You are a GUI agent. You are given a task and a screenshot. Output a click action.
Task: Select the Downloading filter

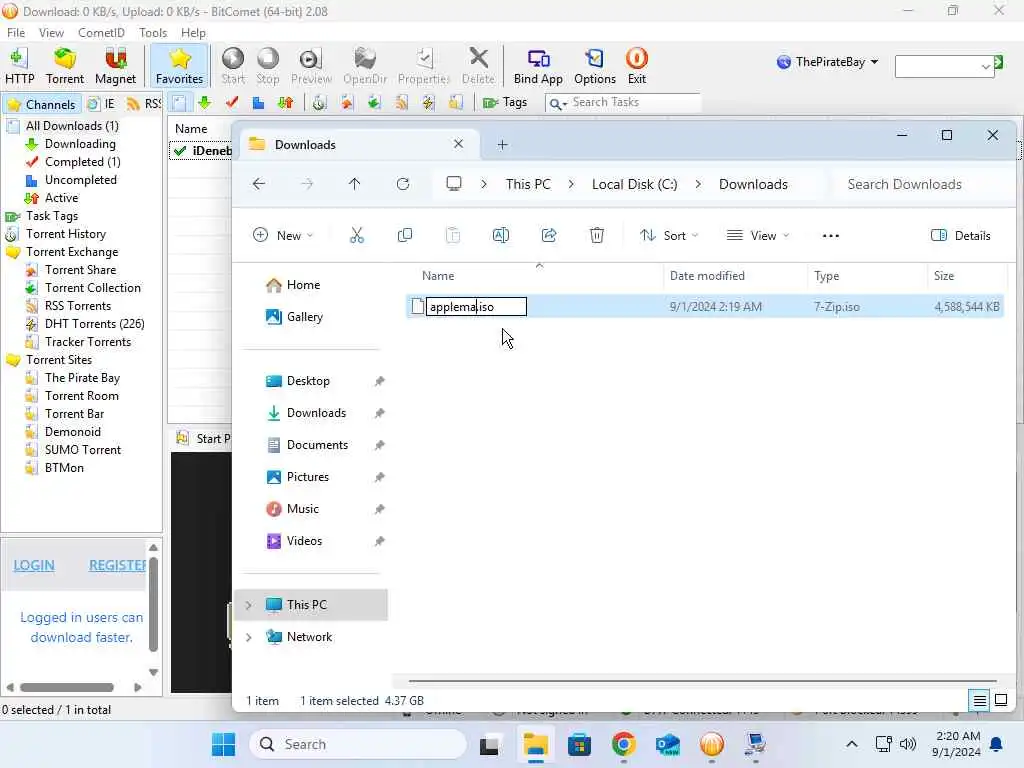(80, 144)
